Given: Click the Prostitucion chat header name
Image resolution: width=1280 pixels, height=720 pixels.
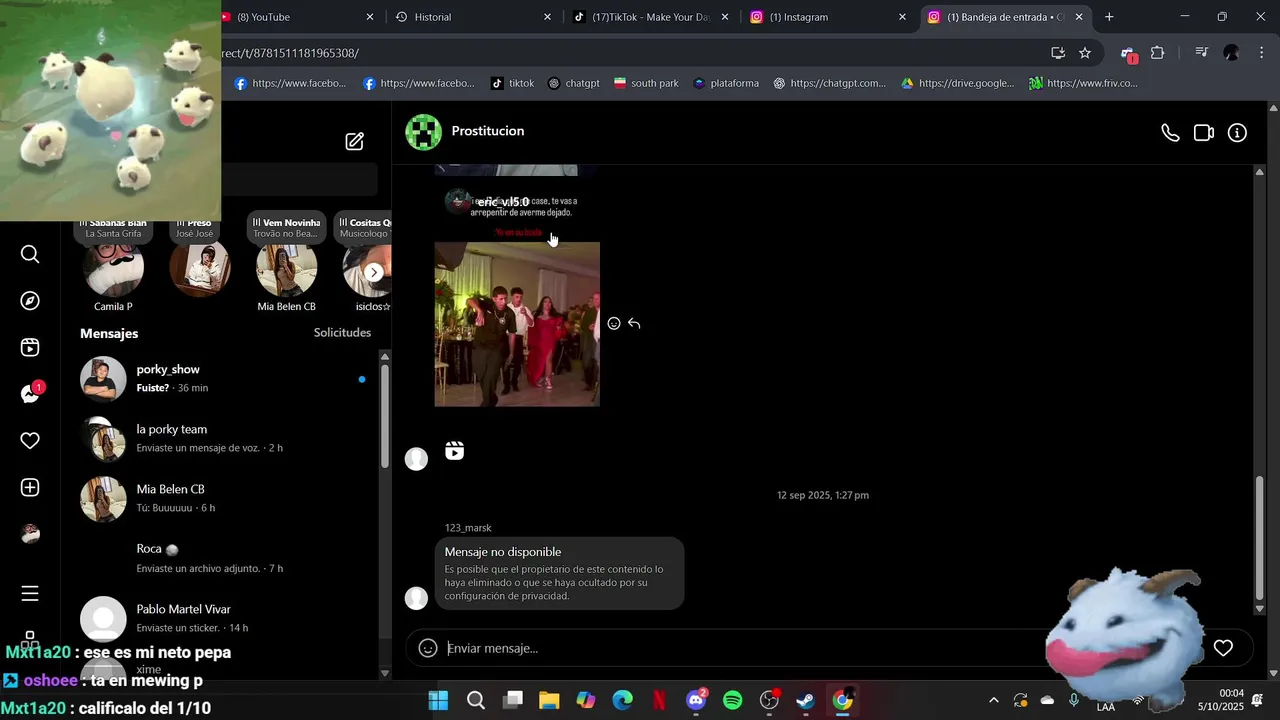Looking at the screenshot, I should (487, 131).
